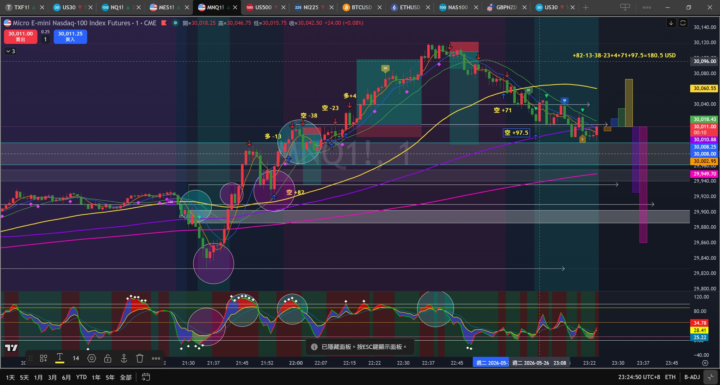Toggle B-ADJ adjustment in bottom bar

click(x=692, y=377)
